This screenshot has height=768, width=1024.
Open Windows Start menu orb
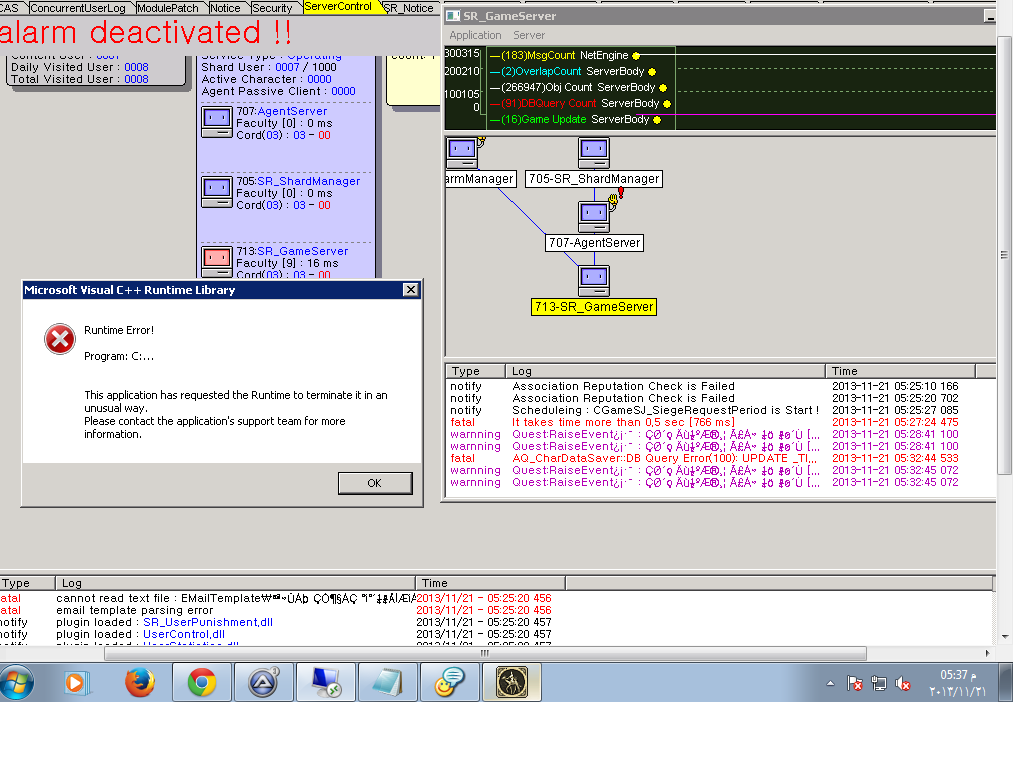click(x=16, y=682)
